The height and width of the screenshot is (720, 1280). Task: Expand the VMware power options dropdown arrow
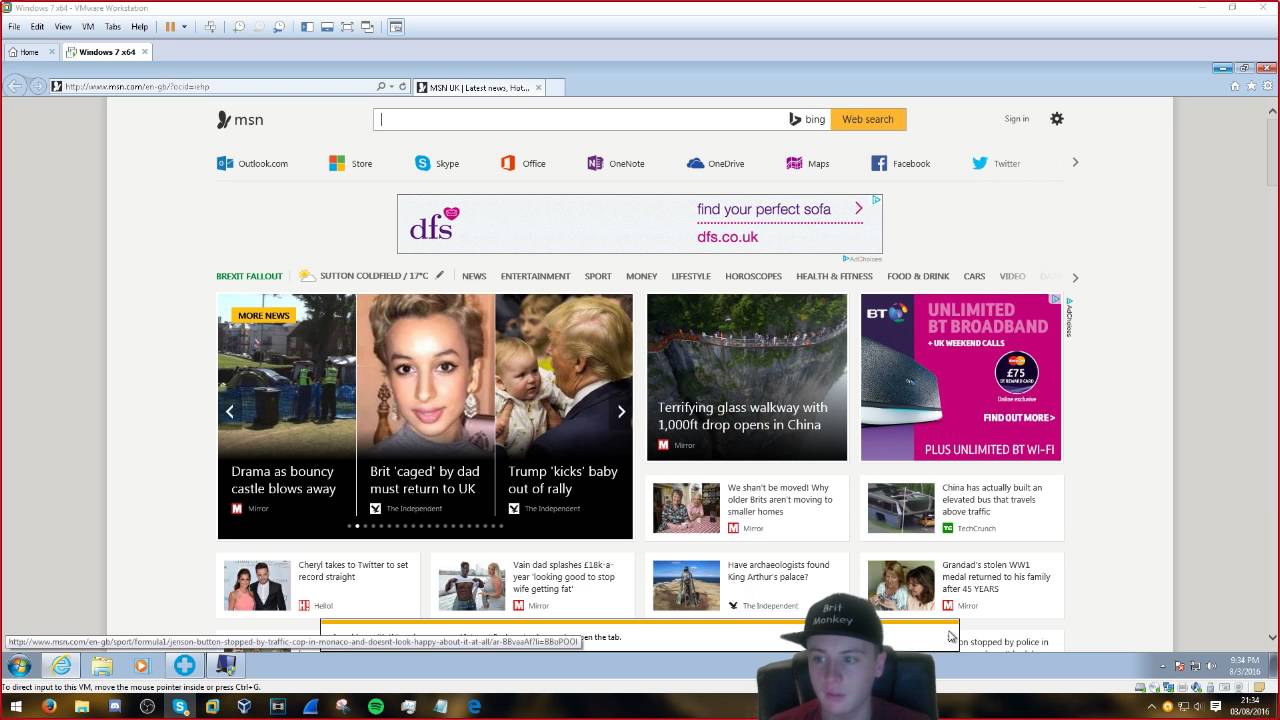pyautogui.click(x=184, y=27)
